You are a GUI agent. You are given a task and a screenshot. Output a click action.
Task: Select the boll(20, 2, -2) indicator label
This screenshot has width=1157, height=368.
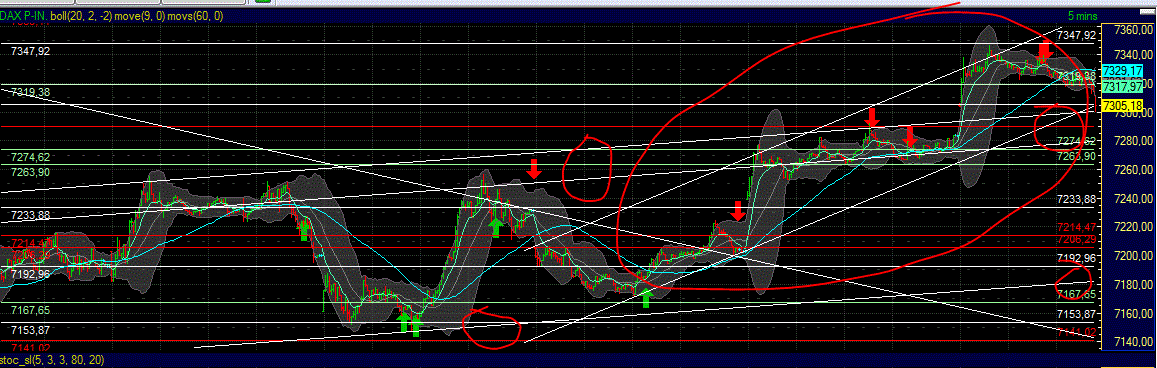[80, 15]
